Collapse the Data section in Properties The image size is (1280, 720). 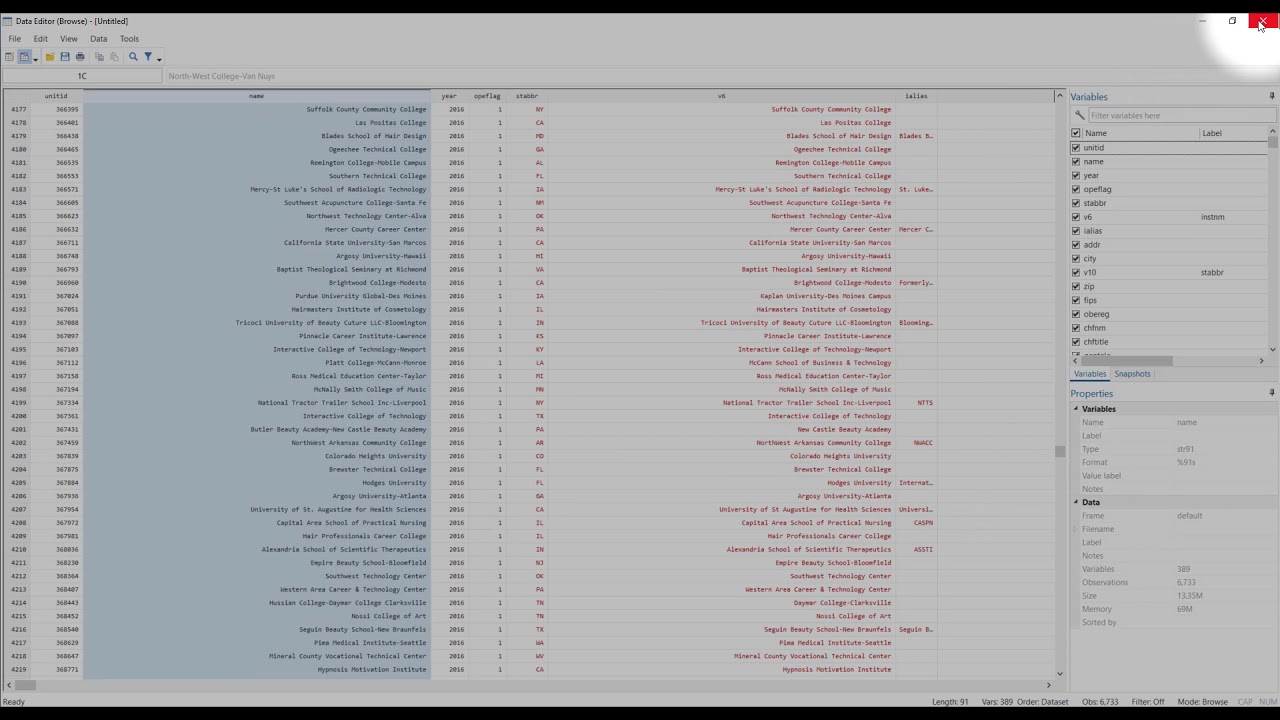point(1076,502)
